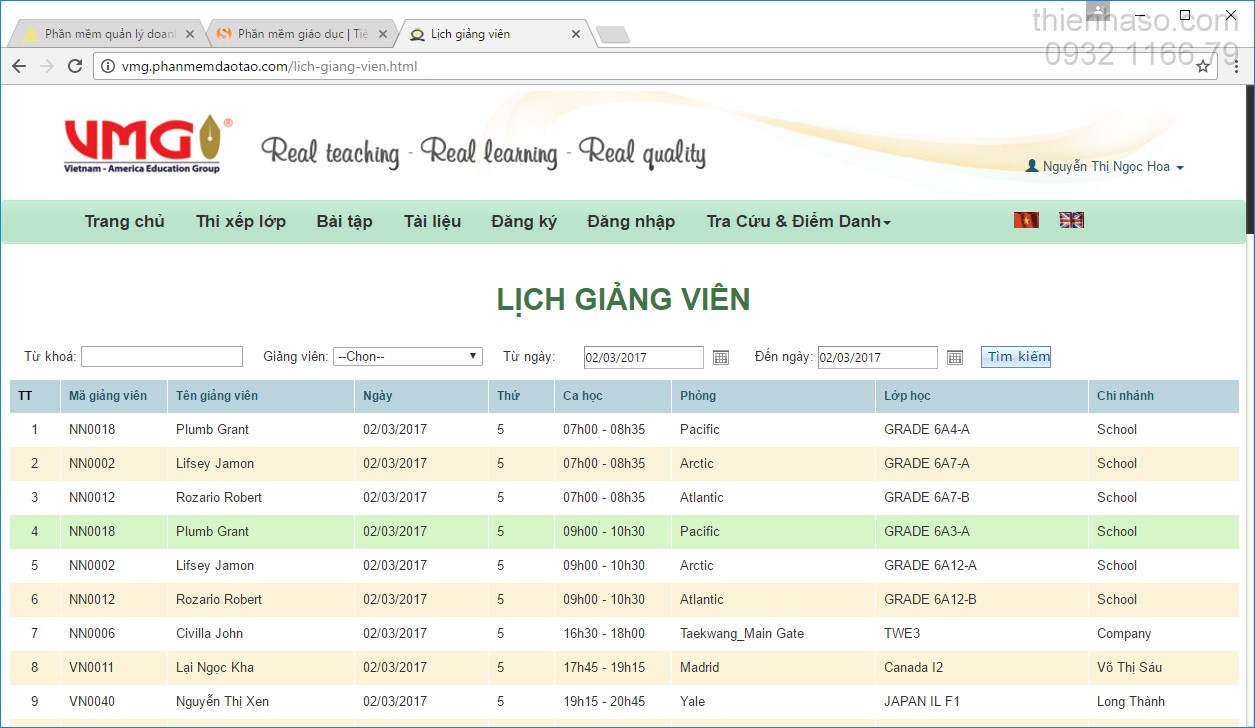Close the Lịch giảng viên browser tab
The image size is (1255, 728).
click(576, 34)
